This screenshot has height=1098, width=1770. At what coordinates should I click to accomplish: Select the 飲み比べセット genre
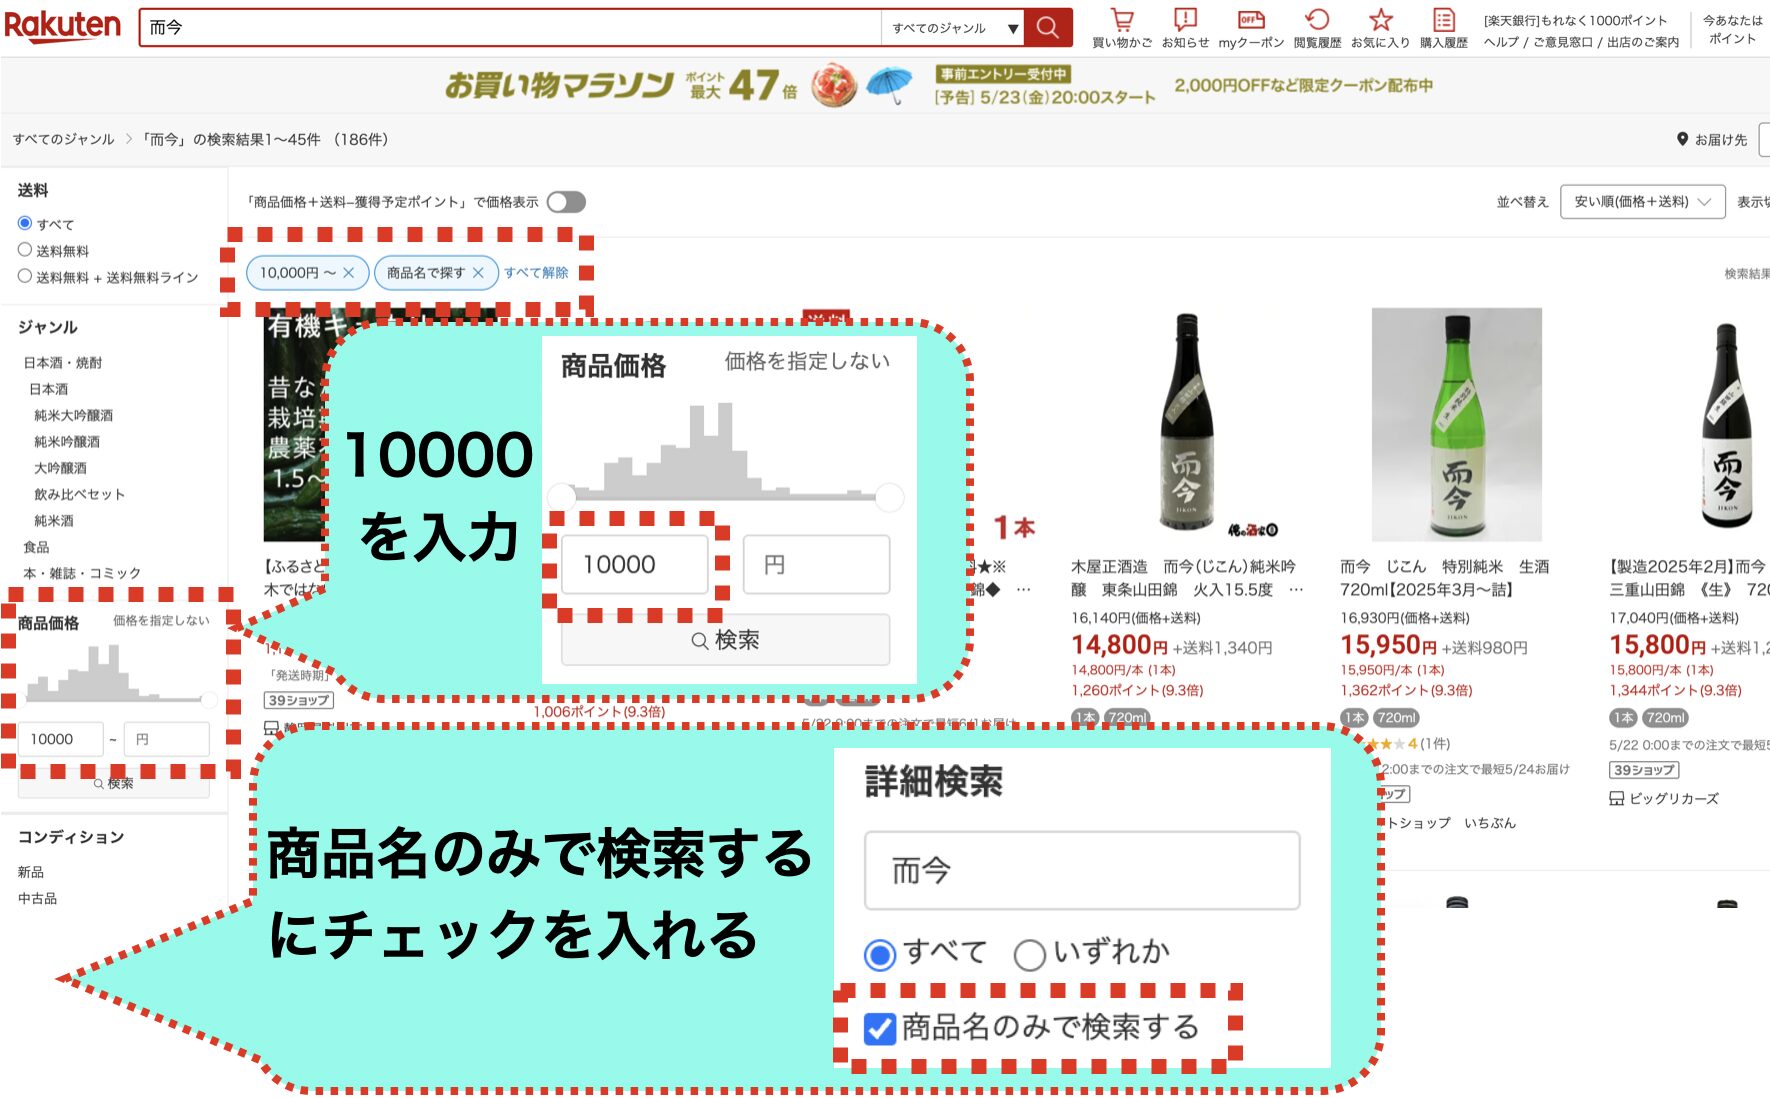(x=79, y=494)
